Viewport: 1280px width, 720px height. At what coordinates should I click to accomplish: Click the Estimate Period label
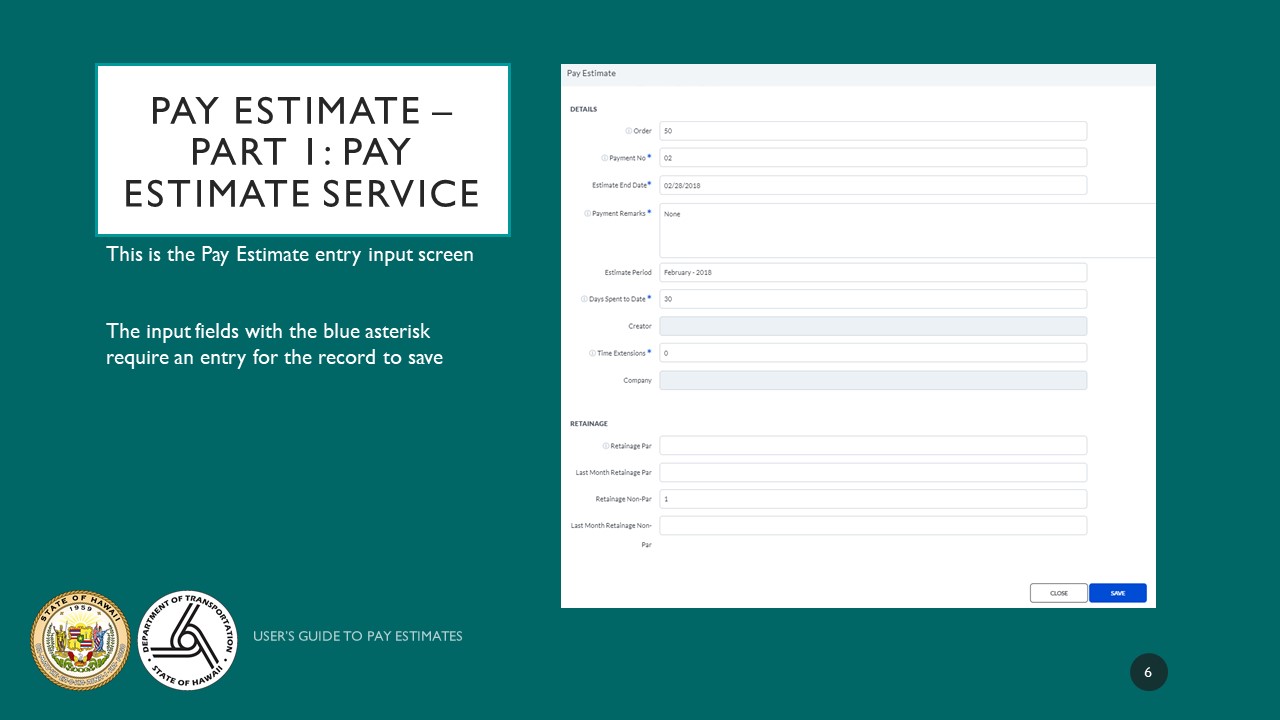628,272
